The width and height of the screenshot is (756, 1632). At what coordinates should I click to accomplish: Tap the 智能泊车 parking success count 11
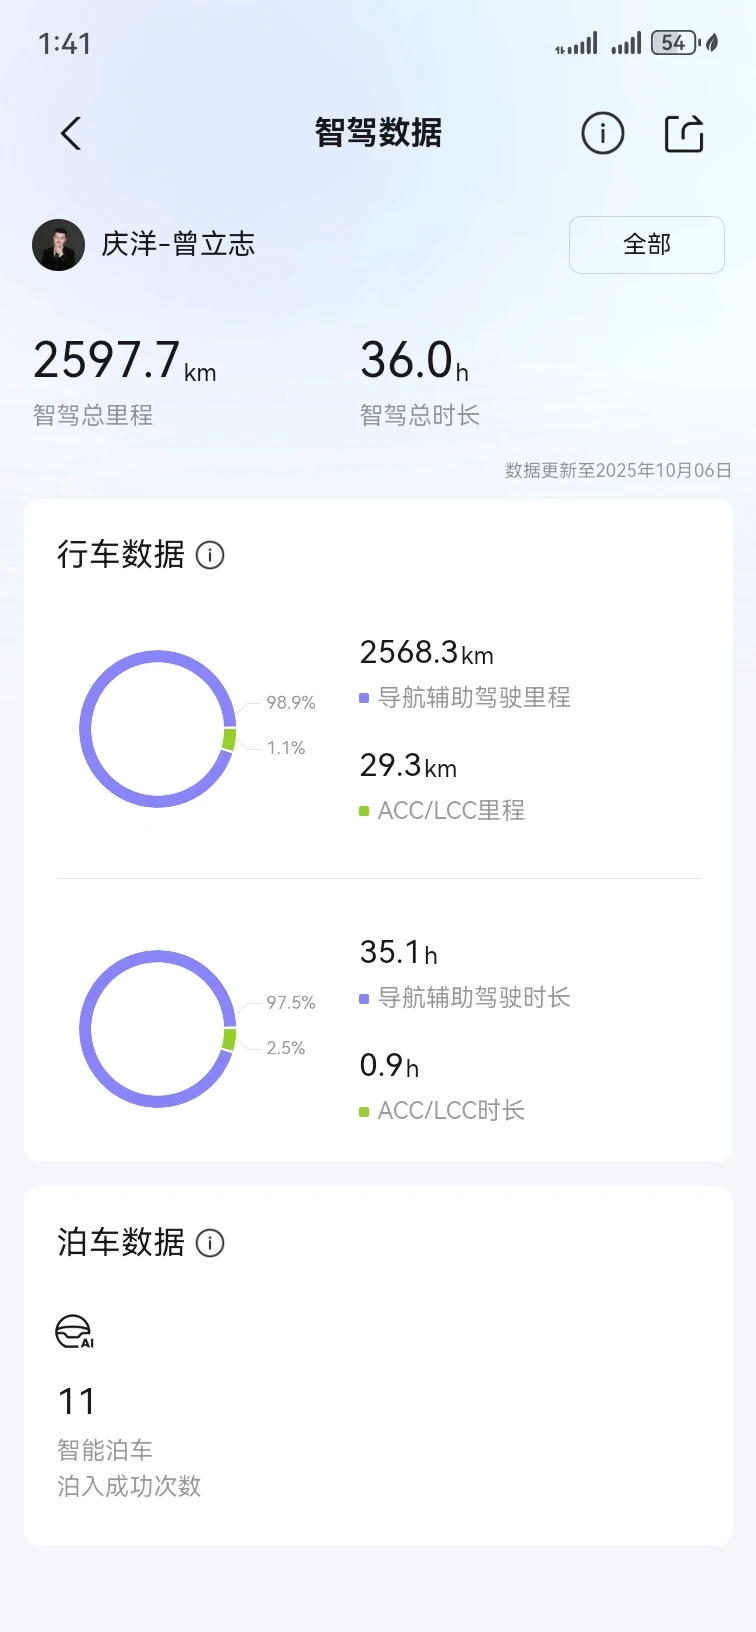click(x=77, y=1402)
